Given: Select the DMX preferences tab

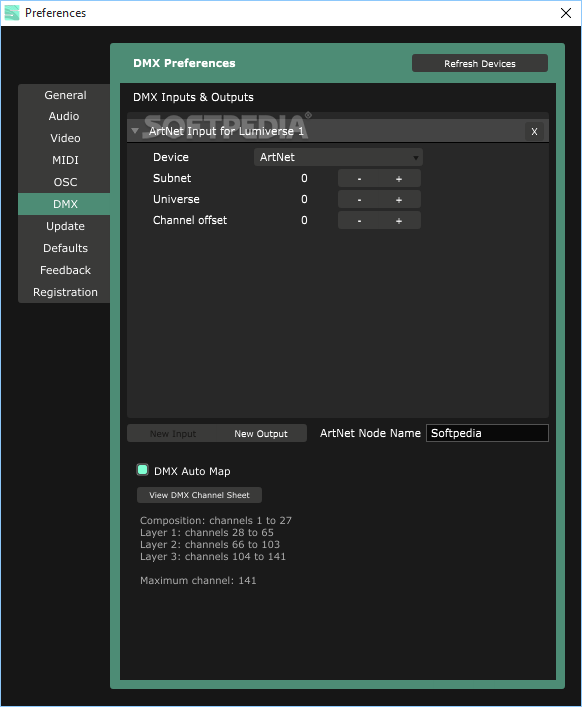Looking at the screenshot, I should (65, 204).
